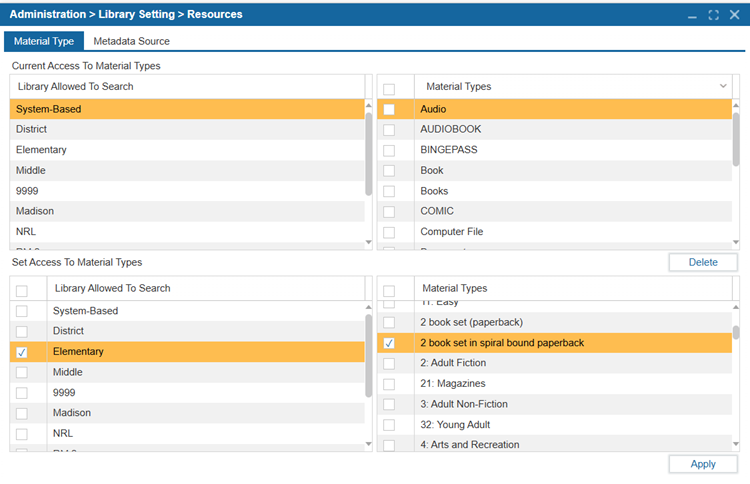This screenshot has height=484, width=750.
Task: Tick the AUDIOBOOK checkbox
Action: (389, 130)
